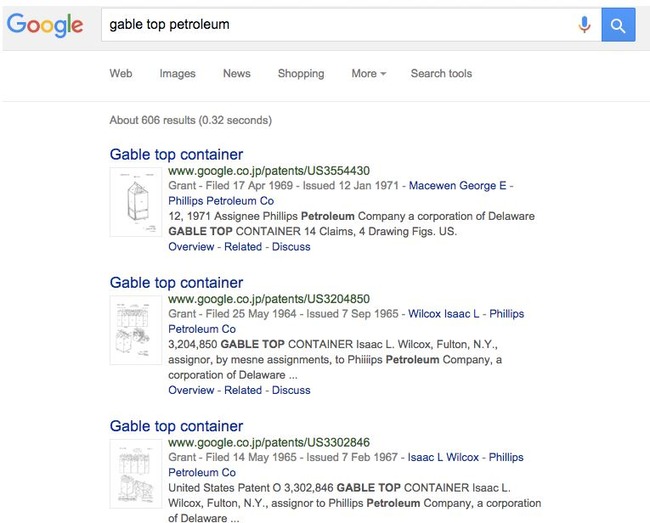Viewport: 650px width, 523px height.
Task: Open Discuss link for patent US3554430
Action: [291, 247]
